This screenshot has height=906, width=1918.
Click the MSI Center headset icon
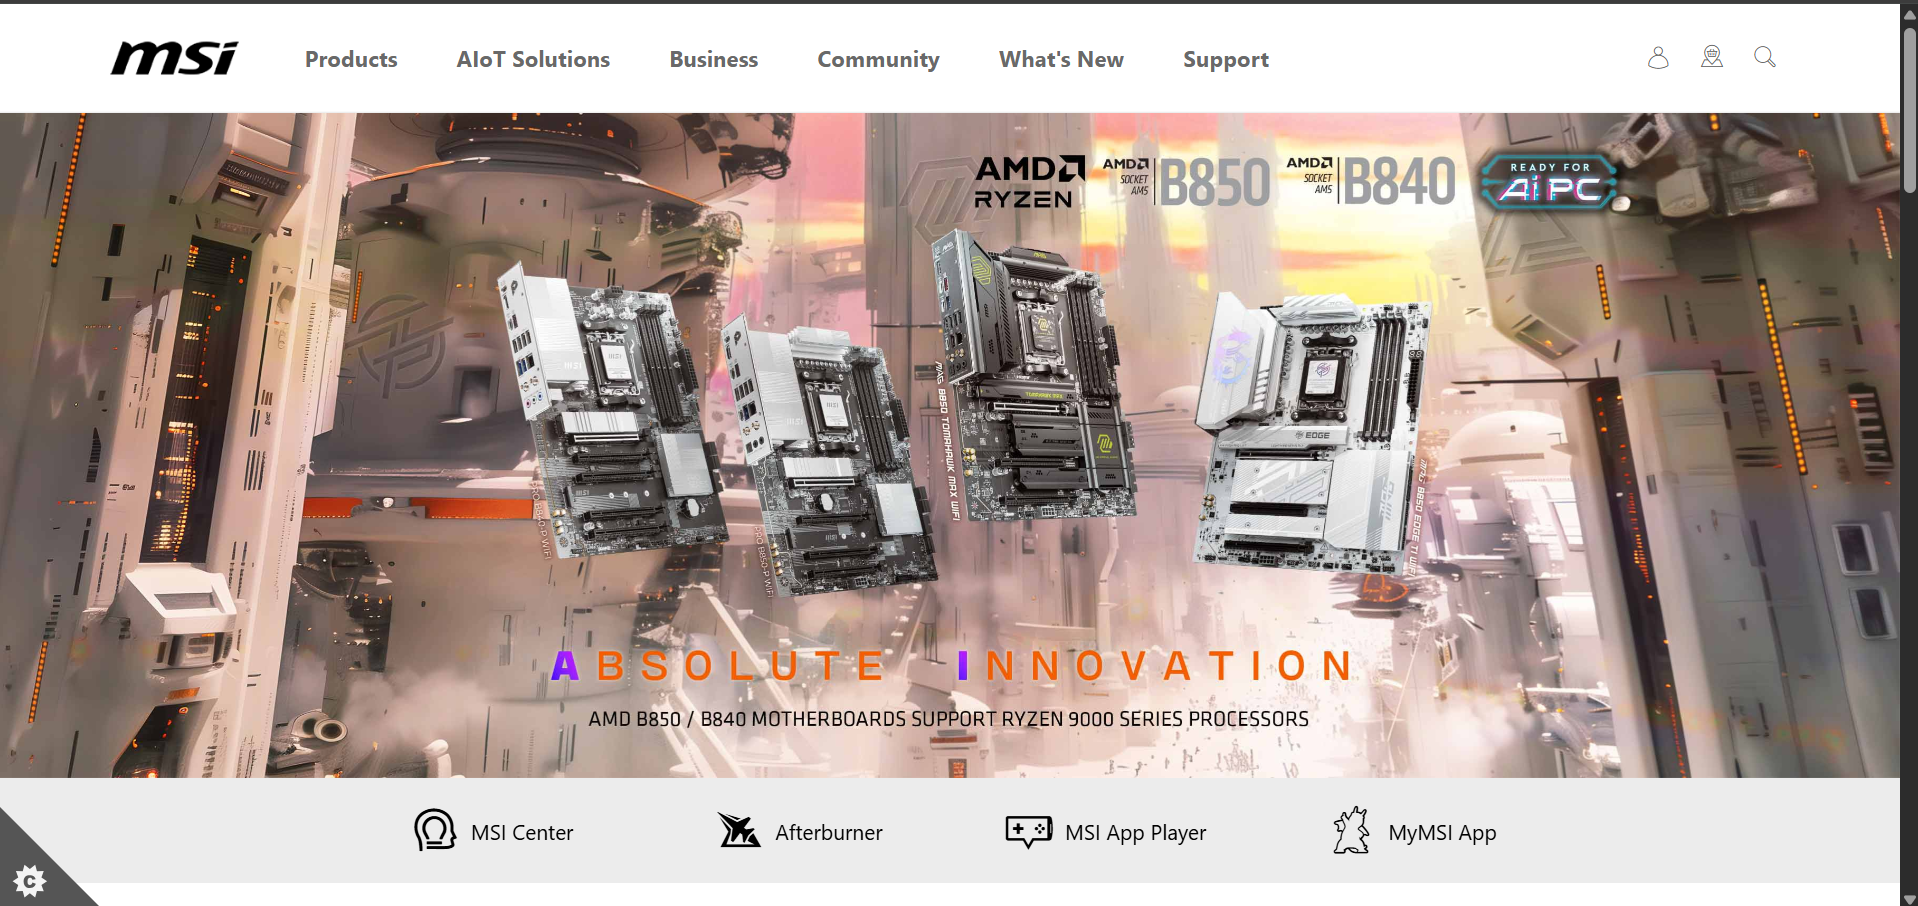point(435,830)
